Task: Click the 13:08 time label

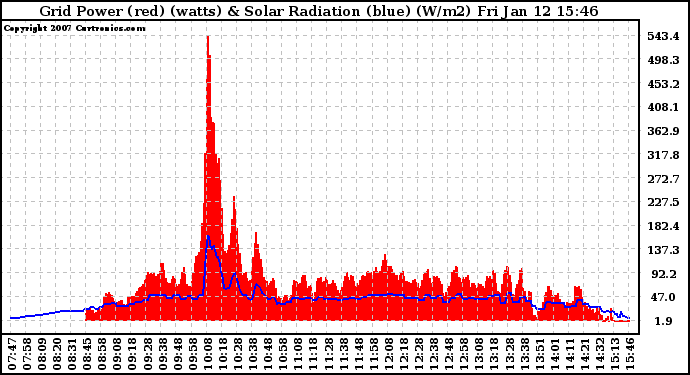Action: pos(479,354)
